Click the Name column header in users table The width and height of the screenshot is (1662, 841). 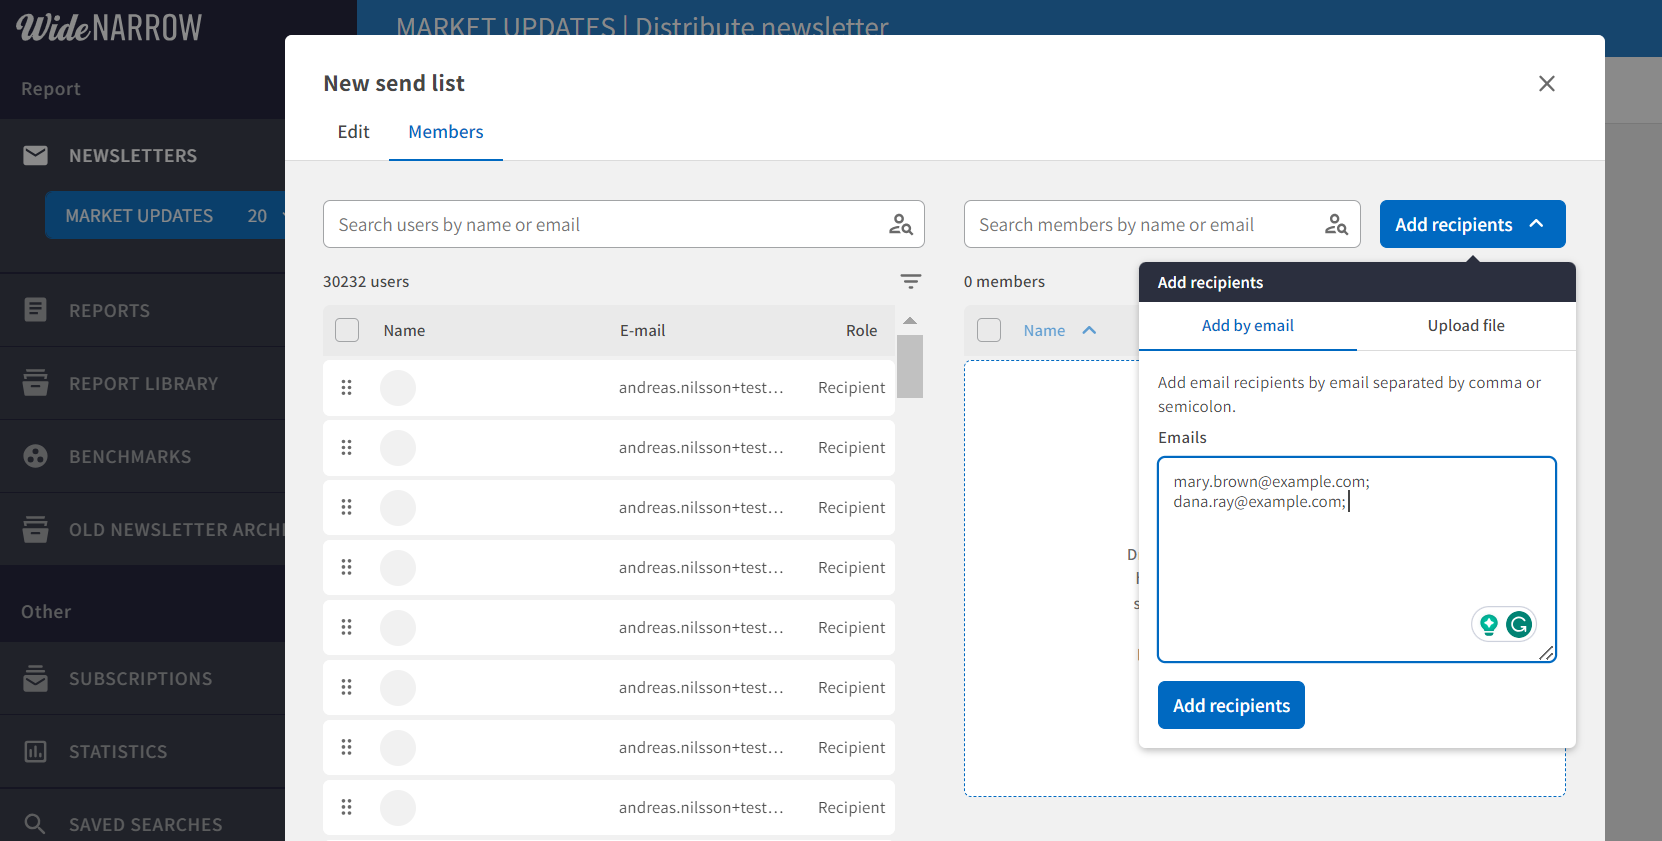[x=404, y=330]
